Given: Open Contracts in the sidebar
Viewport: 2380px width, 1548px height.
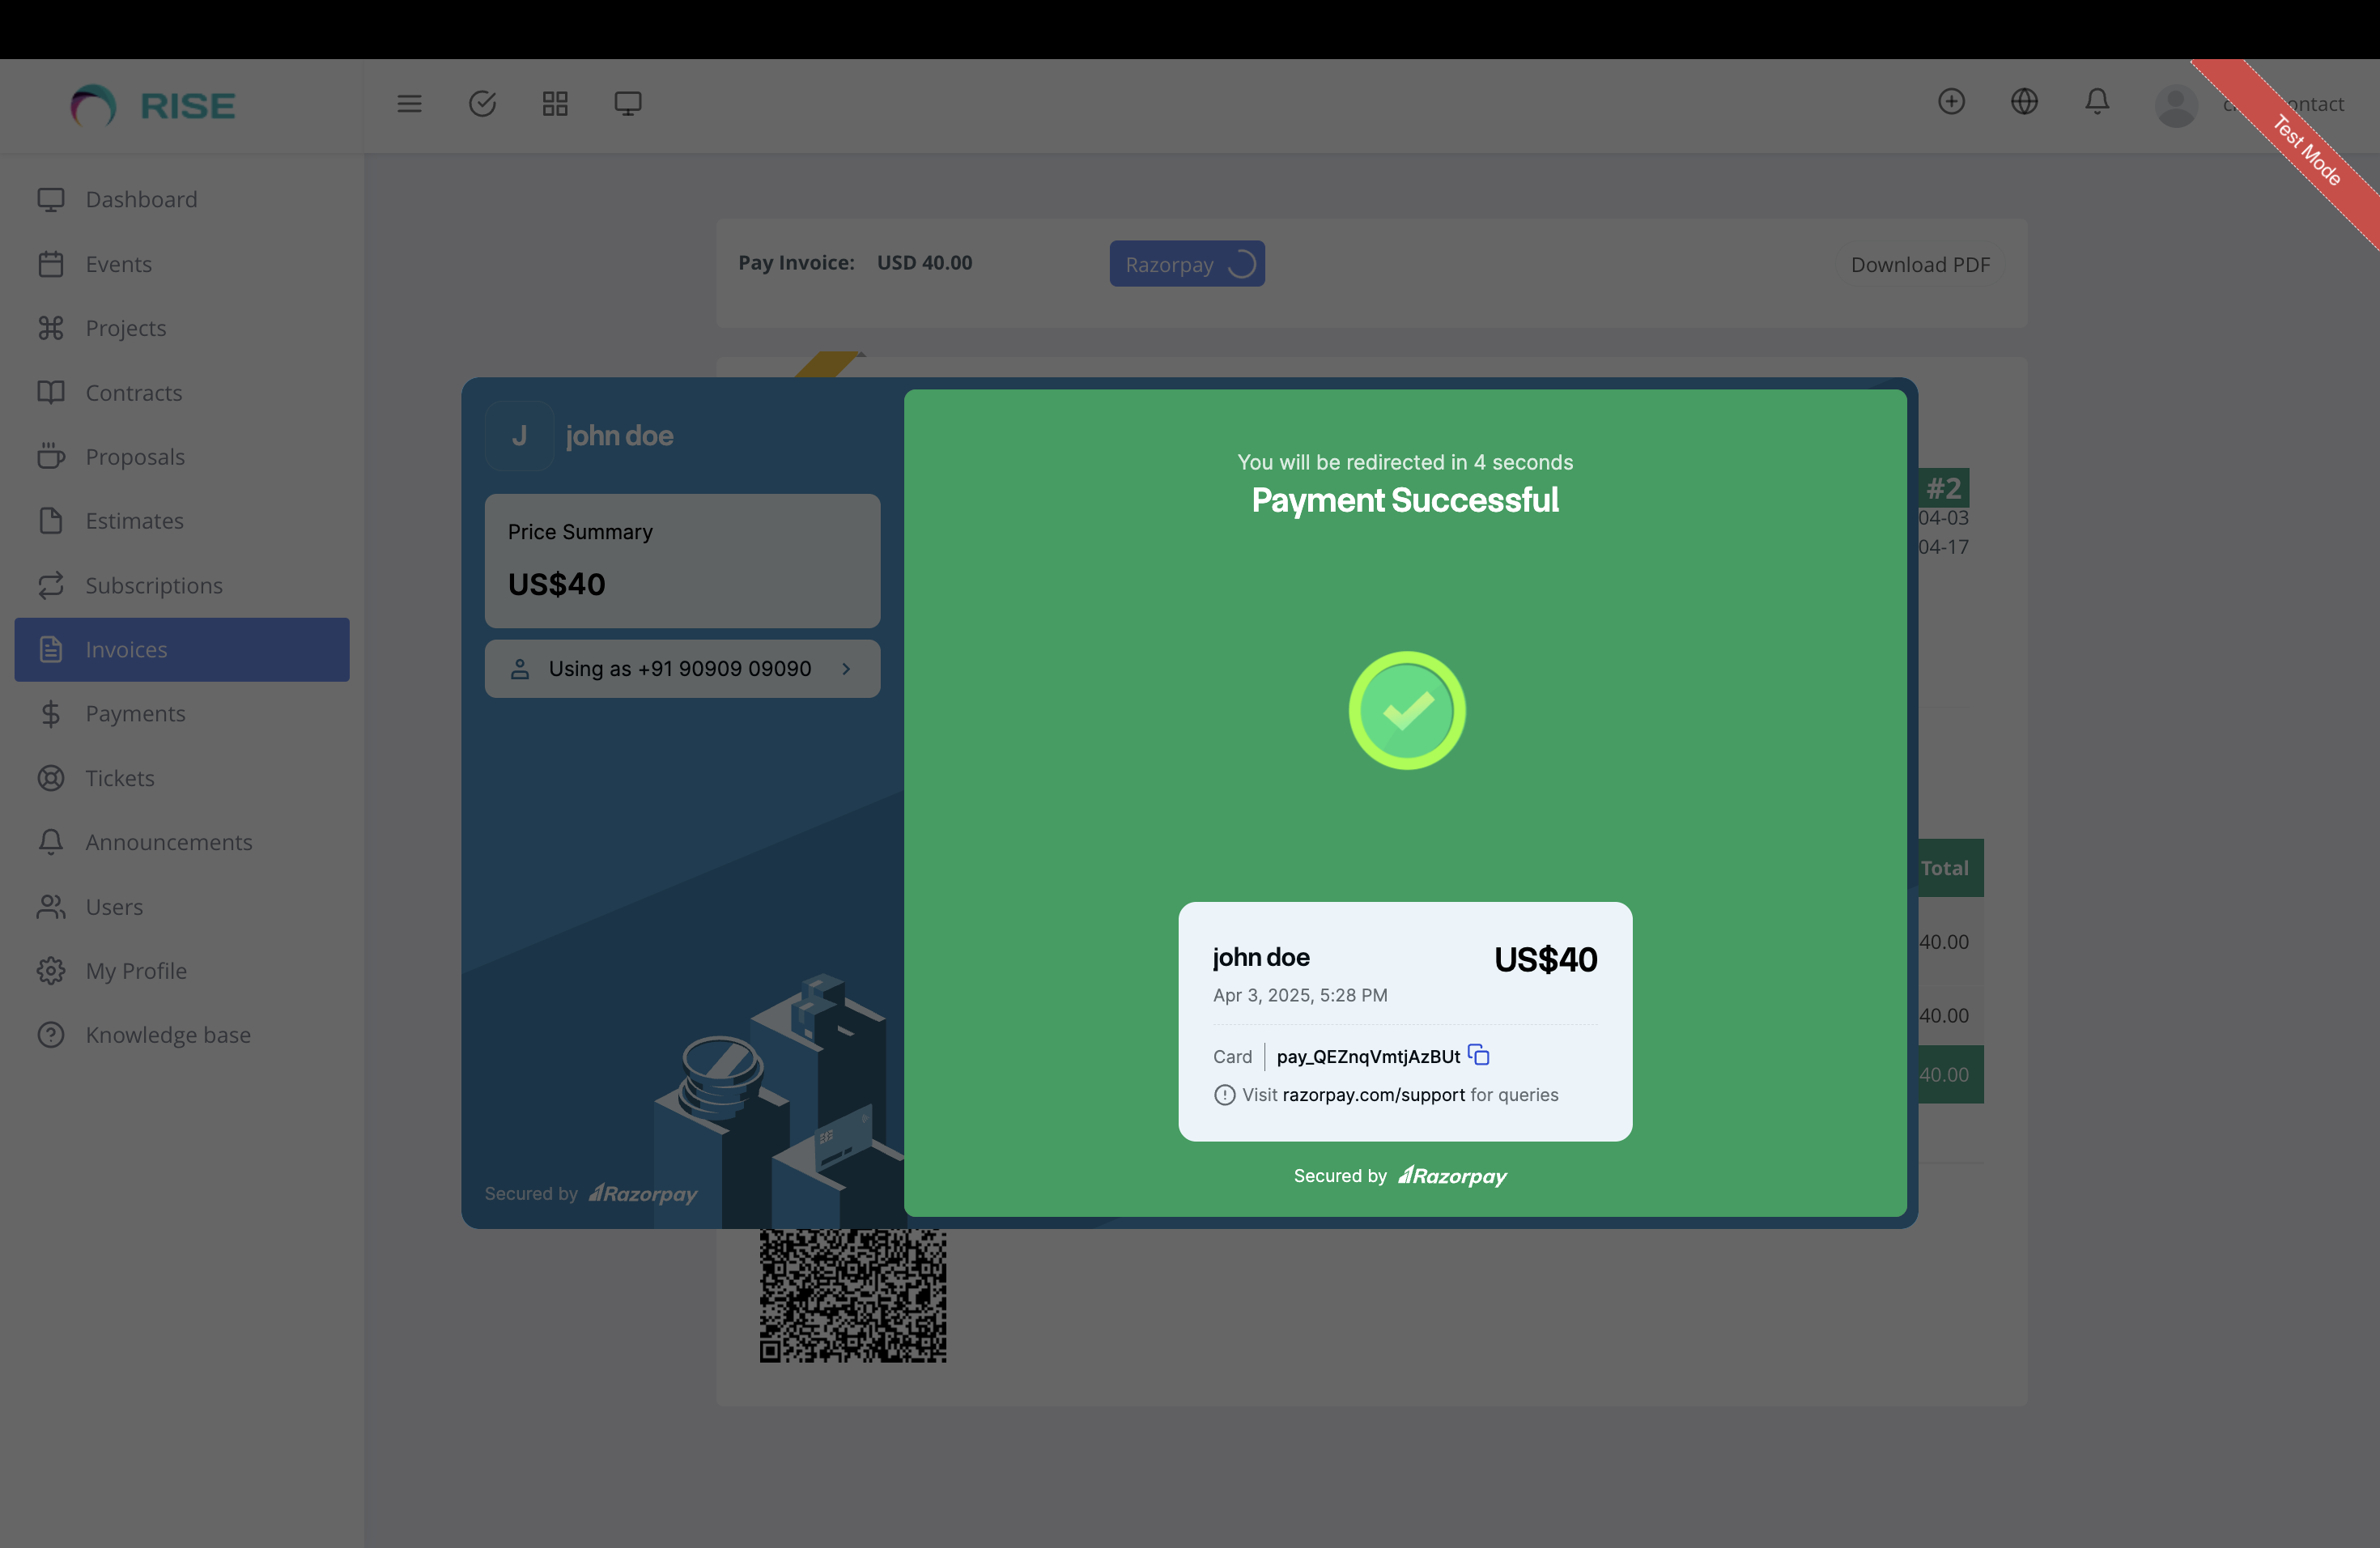Looking at the screenshot, I should (x=182, y=392).
